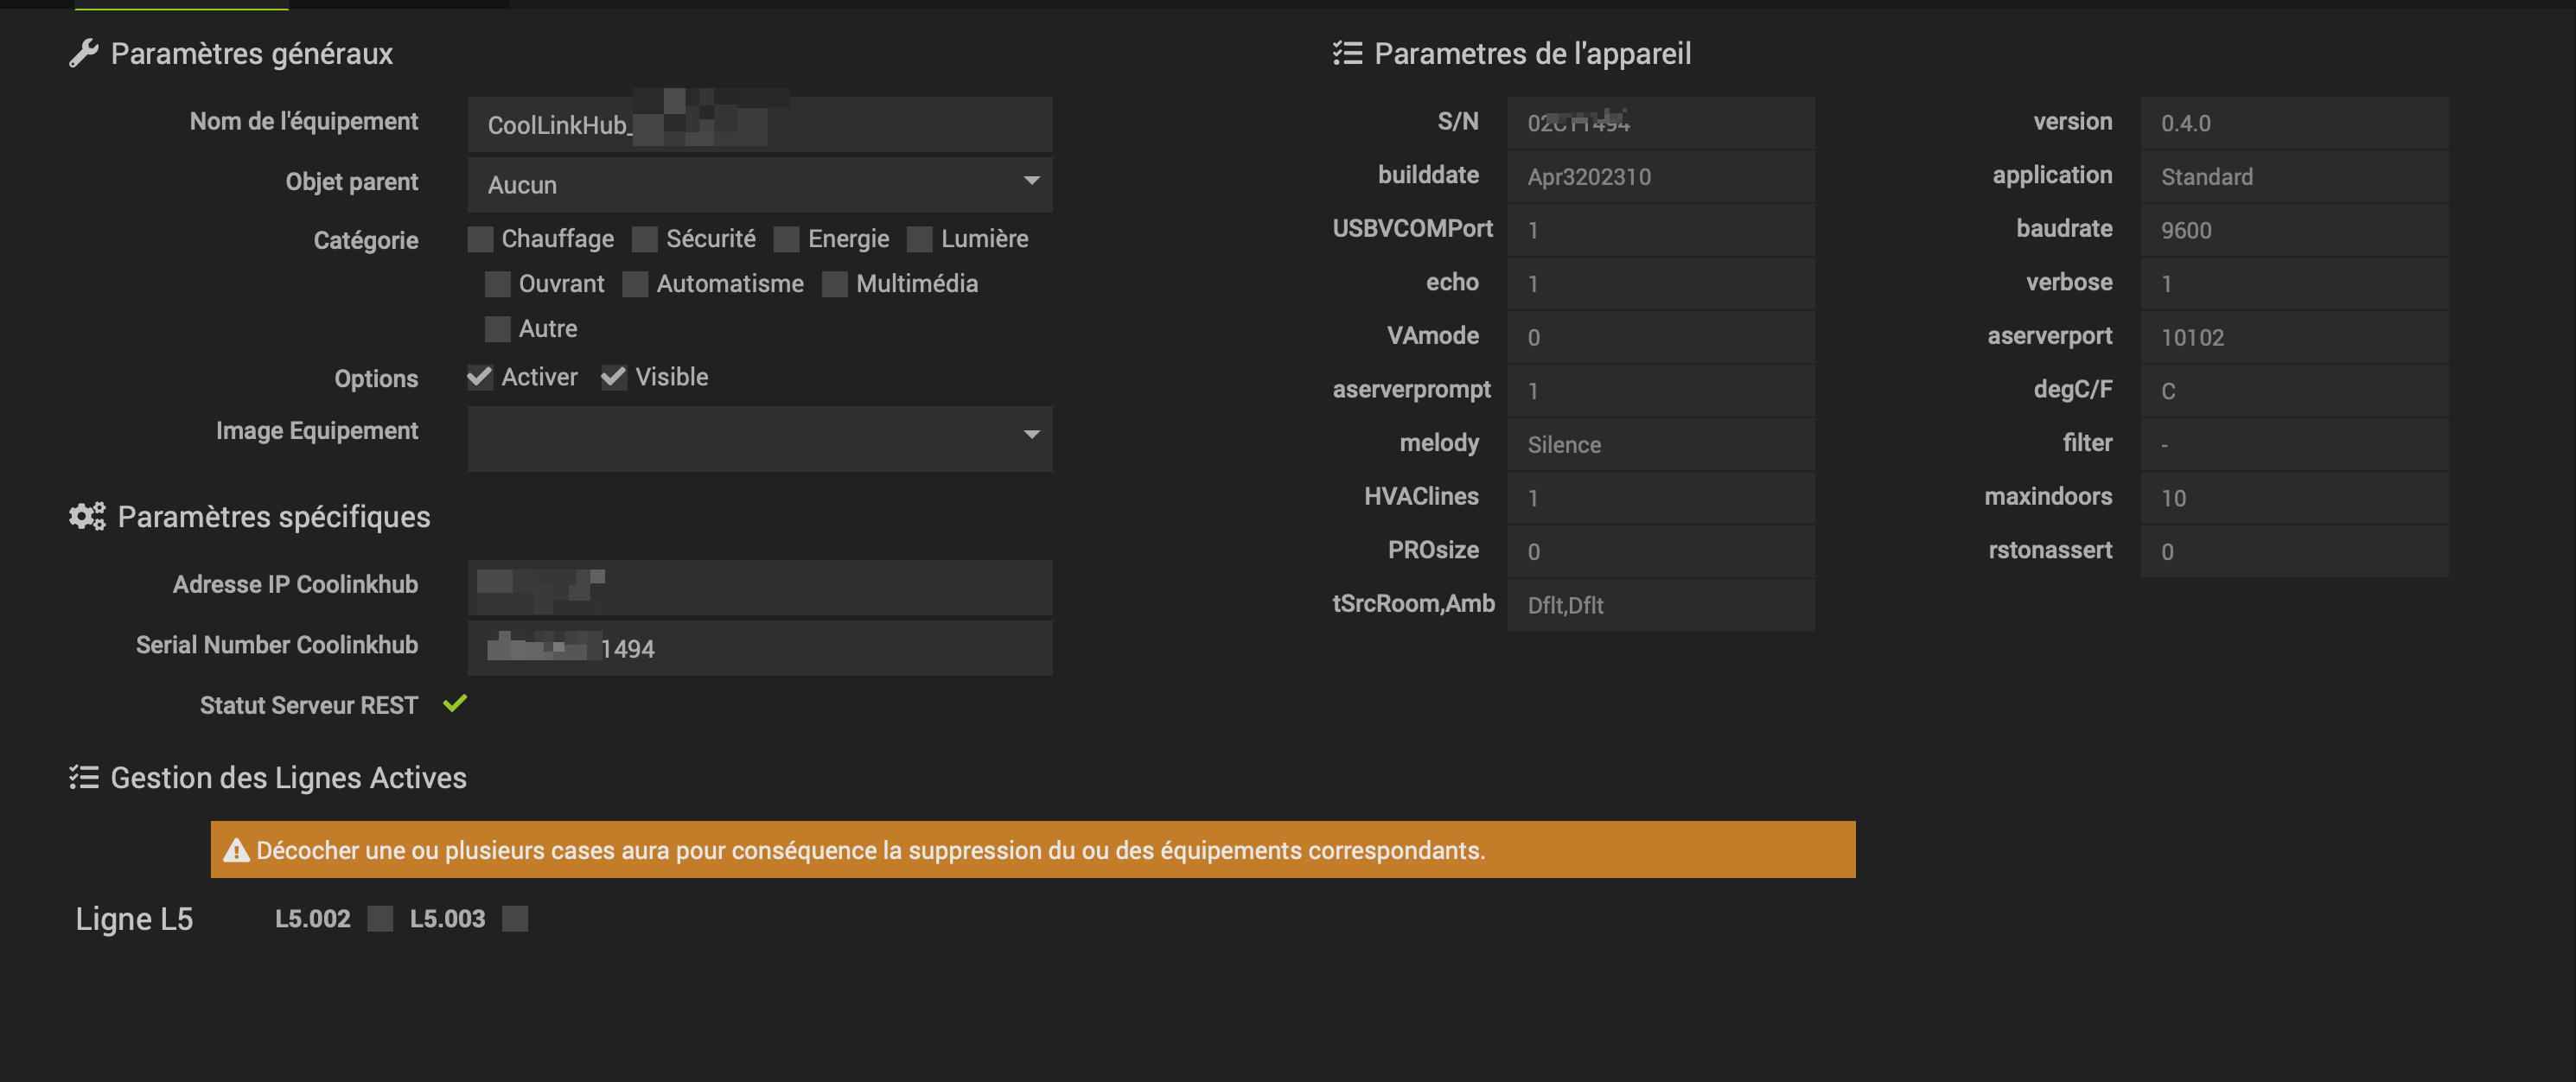2576x1082 pixels.
Task: Click the builddate field showing Apr3202310
Action: (1661, 177)
